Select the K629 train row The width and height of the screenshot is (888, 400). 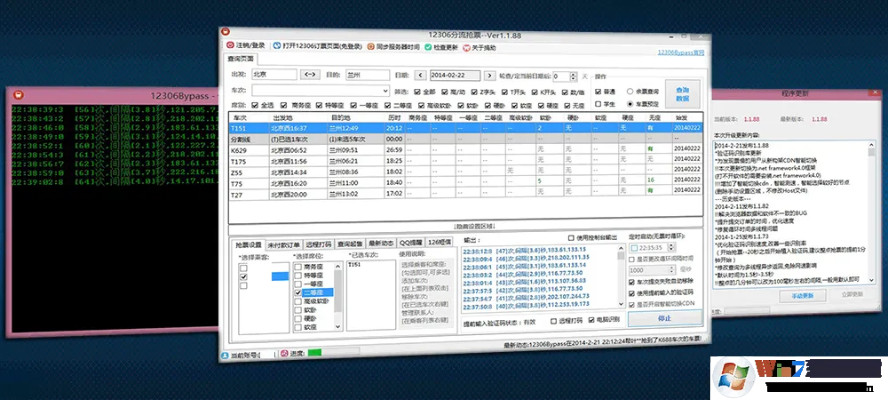click(x=466, y=150)
